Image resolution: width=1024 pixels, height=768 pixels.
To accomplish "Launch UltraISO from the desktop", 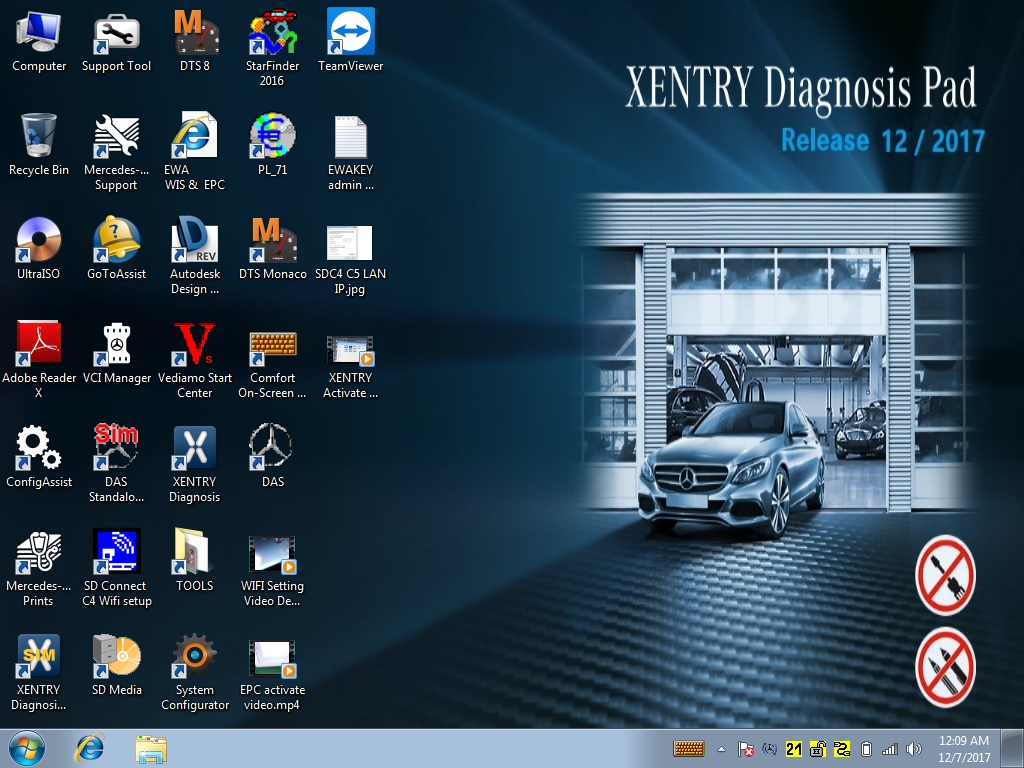I will tap(39, 248).
